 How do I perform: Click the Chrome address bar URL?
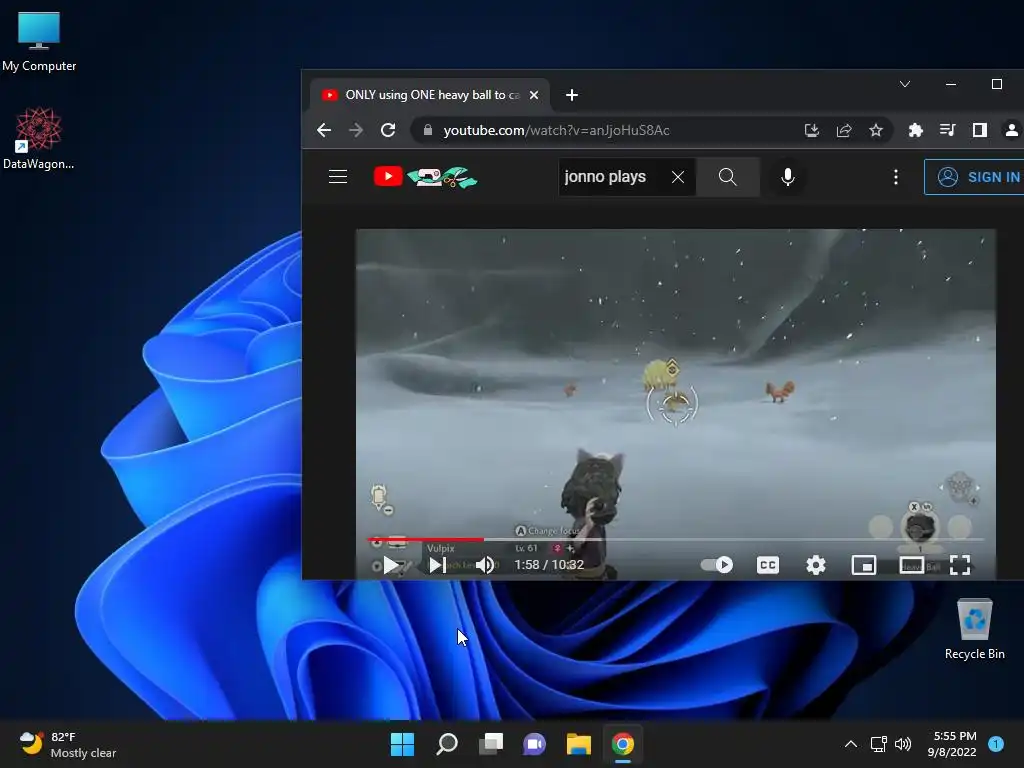coord(556,130)
